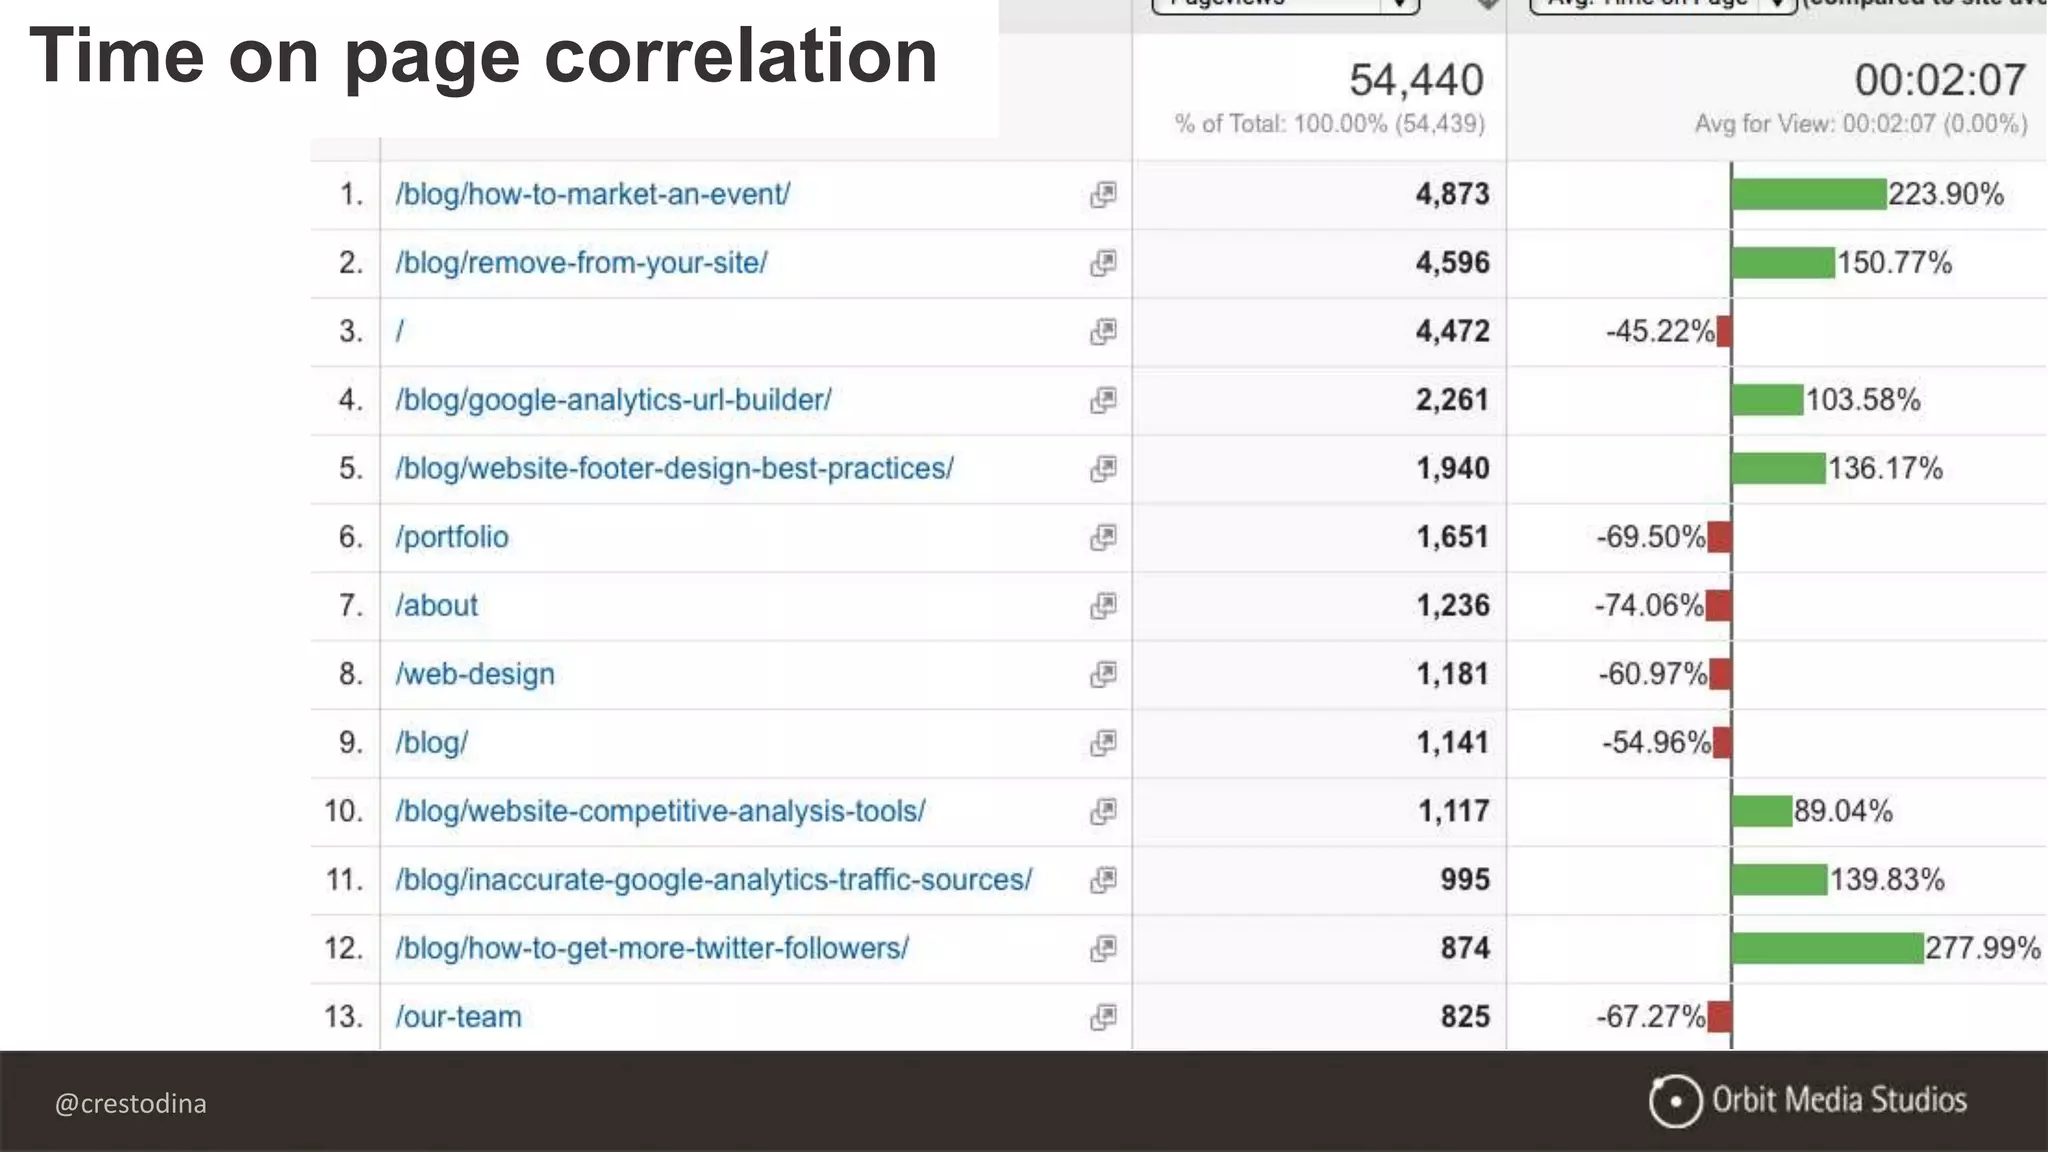Open external link icon for /portfolio
The height and width of the screenshot is (1152, 2048).
[x=1103, y=537]
